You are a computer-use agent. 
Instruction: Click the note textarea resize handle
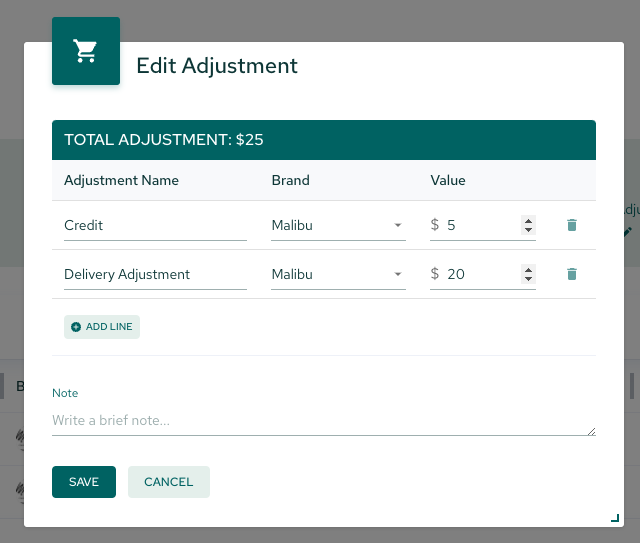click(x=591, y=432)
